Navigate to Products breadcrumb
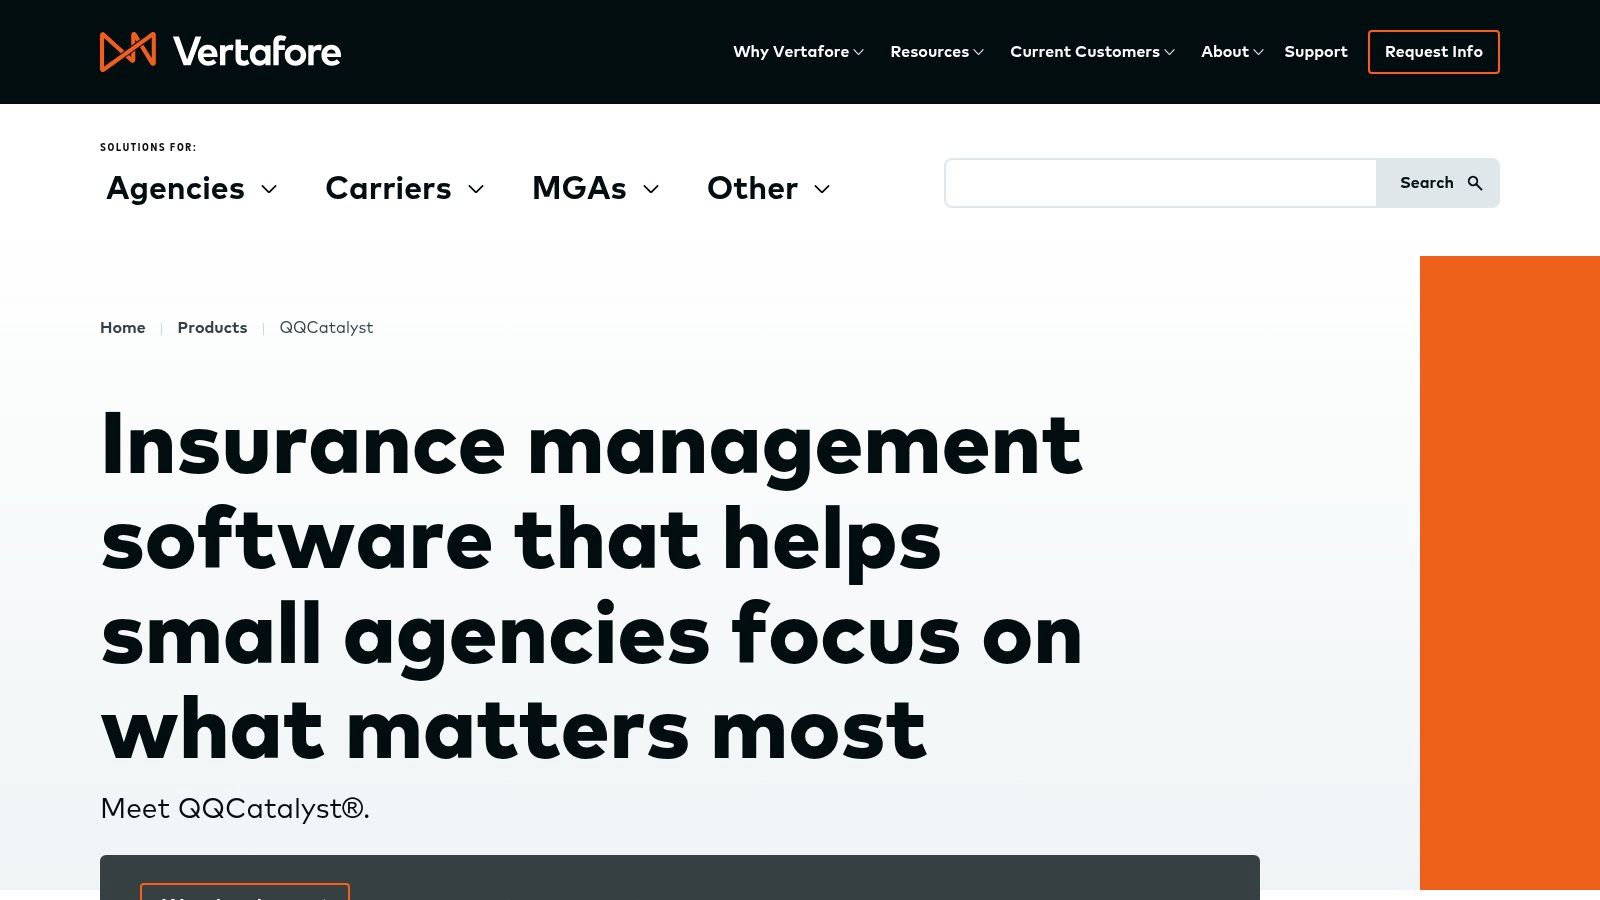 pyautogui.click(x=212, y=328)
